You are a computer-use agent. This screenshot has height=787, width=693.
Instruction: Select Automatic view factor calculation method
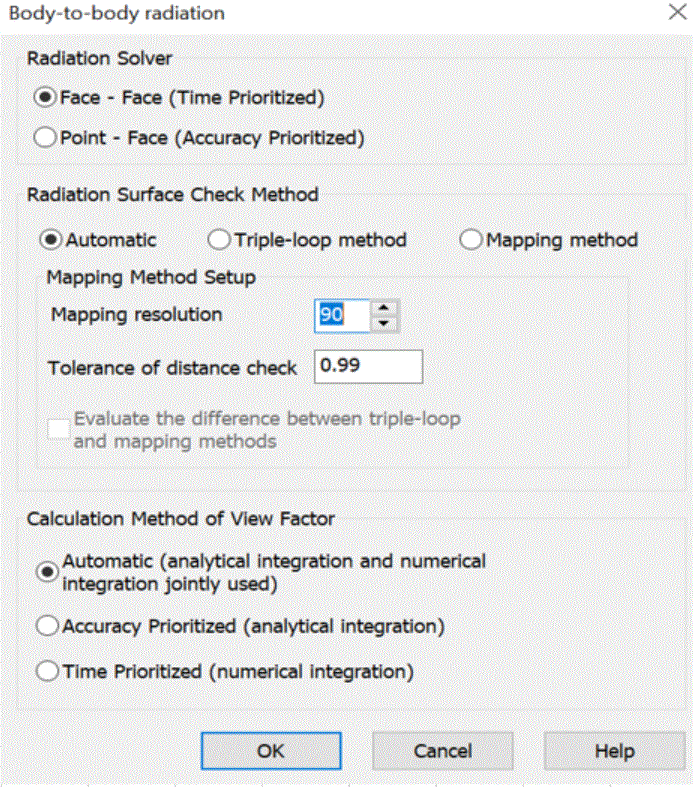46,571
